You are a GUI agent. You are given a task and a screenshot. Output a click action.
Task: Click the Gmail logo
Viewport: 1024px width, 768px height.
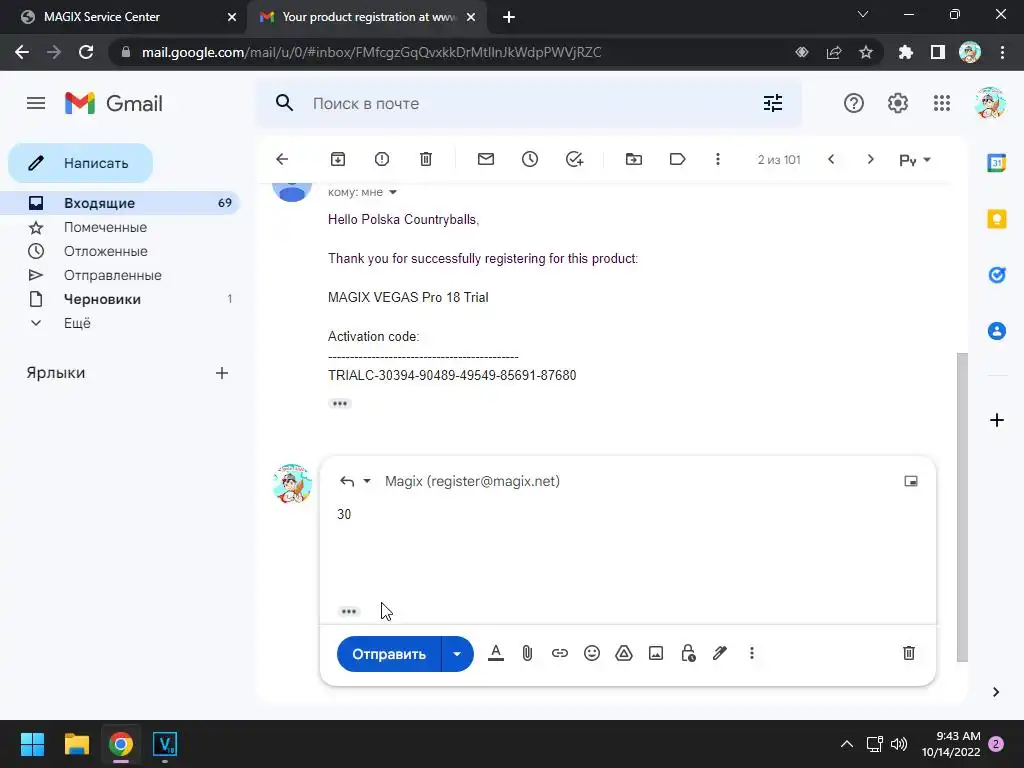coord(114,103)
